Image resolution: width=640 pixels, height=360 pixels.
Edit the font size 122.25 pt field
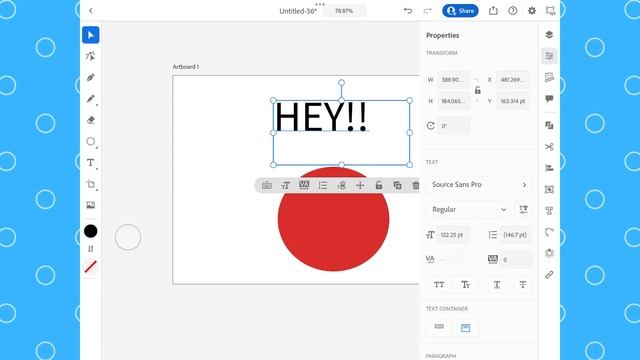pos(453,235)
